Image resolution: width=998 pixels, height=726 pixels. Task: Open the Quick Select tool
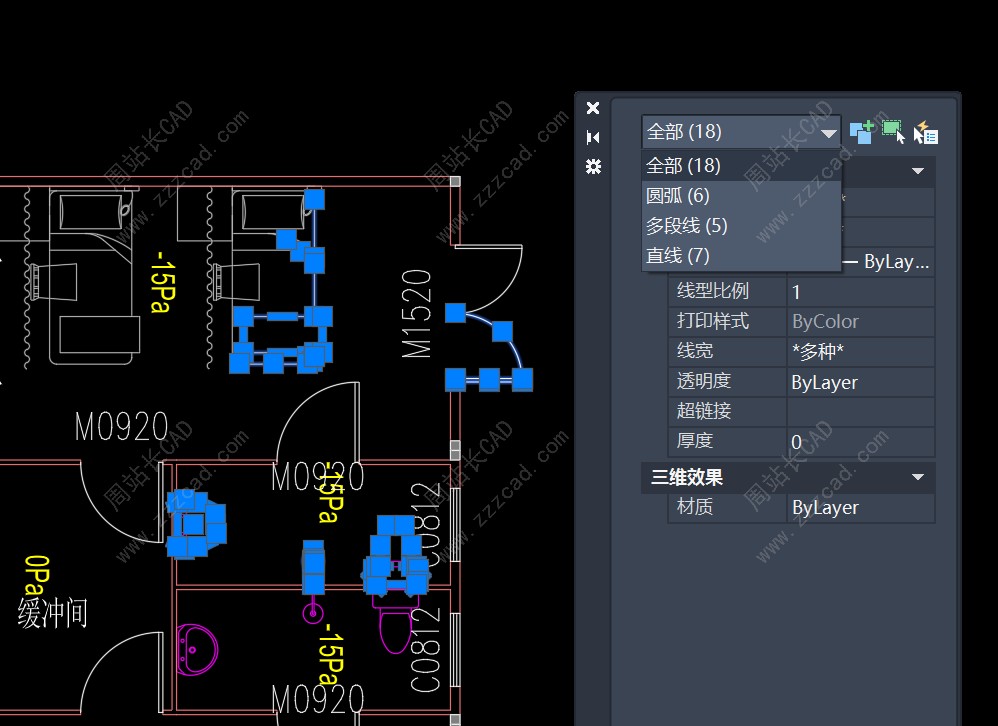point(925,132)
